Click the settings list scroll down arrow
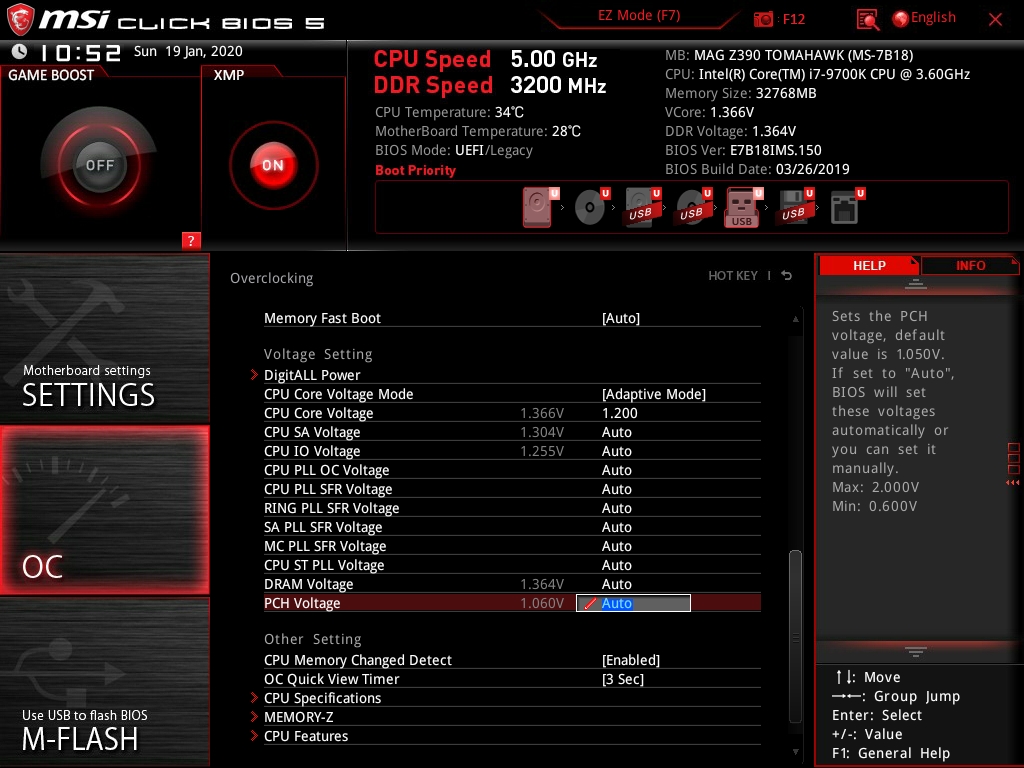This screenshot has height=768, width=1024. tap(795, 752)
